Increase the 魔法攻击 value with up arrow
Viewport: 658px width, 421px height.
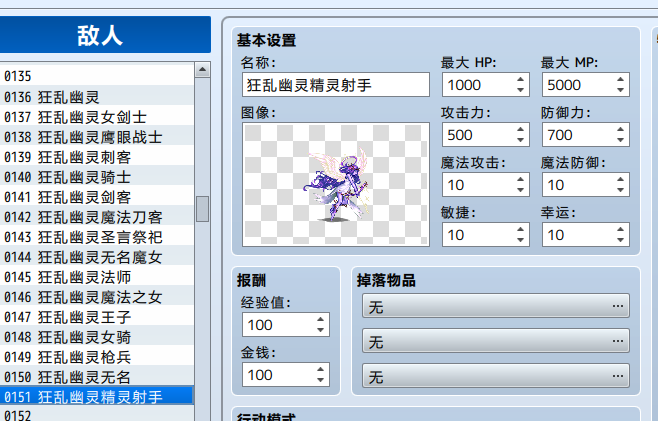point(520,179)
